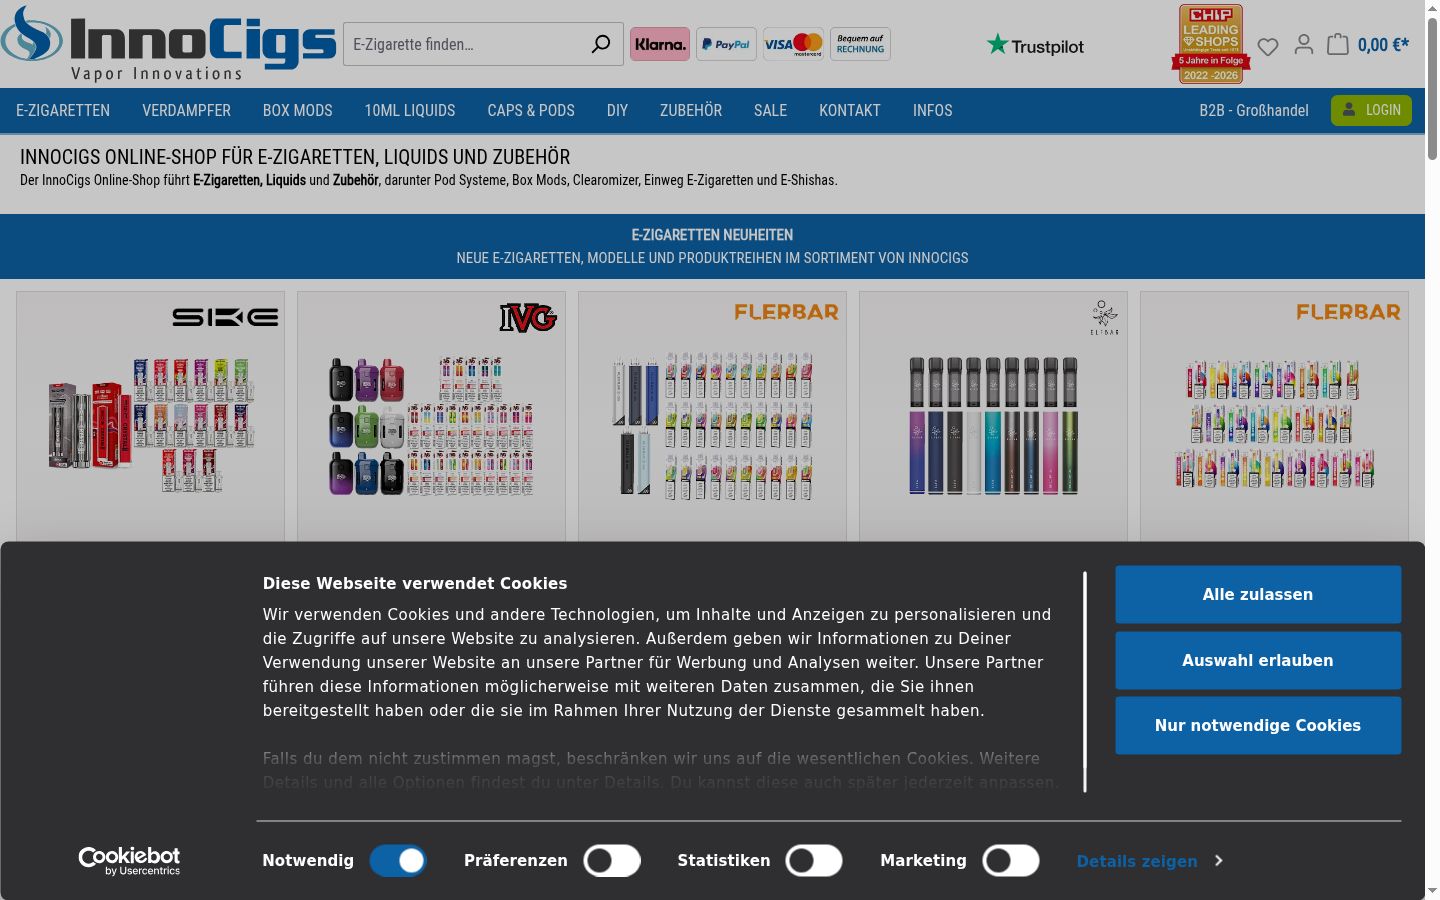Click the IVG brand logo
The height and width of the screenshot is (900, 1440).
528,318
